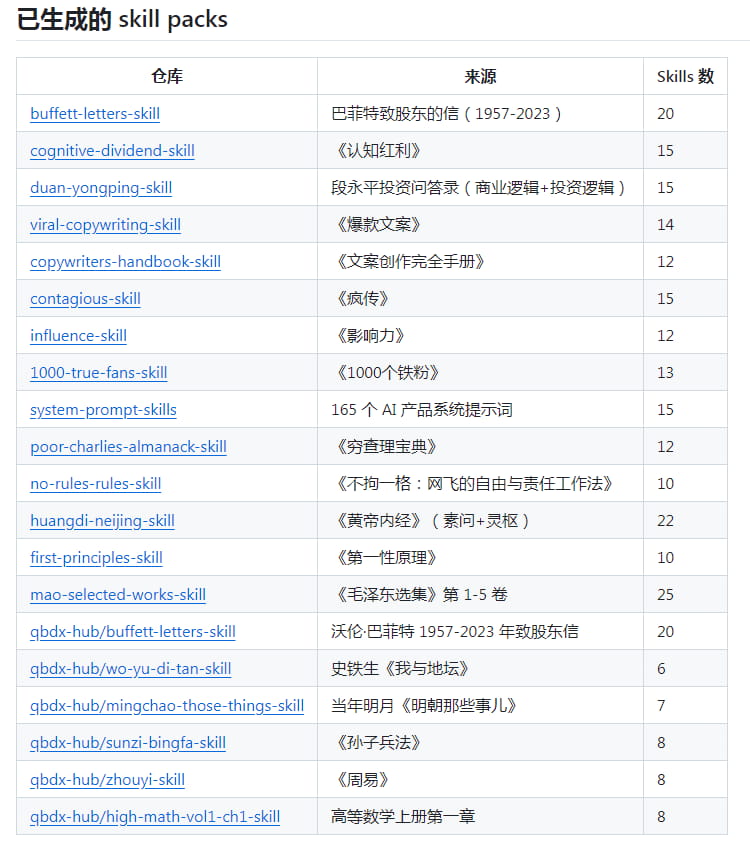Image resolution: width=750 pixels, height=851 pixels.
Task: Select source text 高等数学上册第一章
Action: coord(403,816)
